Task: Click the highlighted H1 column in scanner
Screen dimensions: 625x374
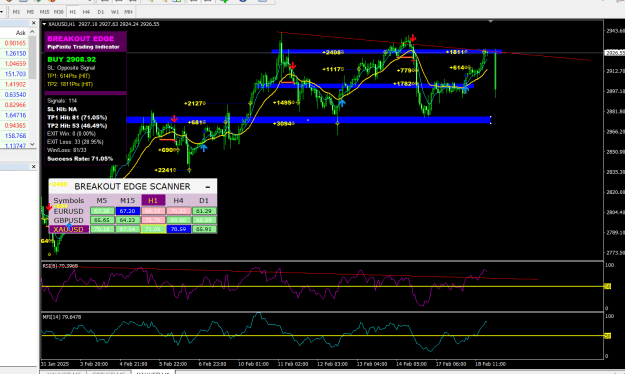Action: (153, 201)
